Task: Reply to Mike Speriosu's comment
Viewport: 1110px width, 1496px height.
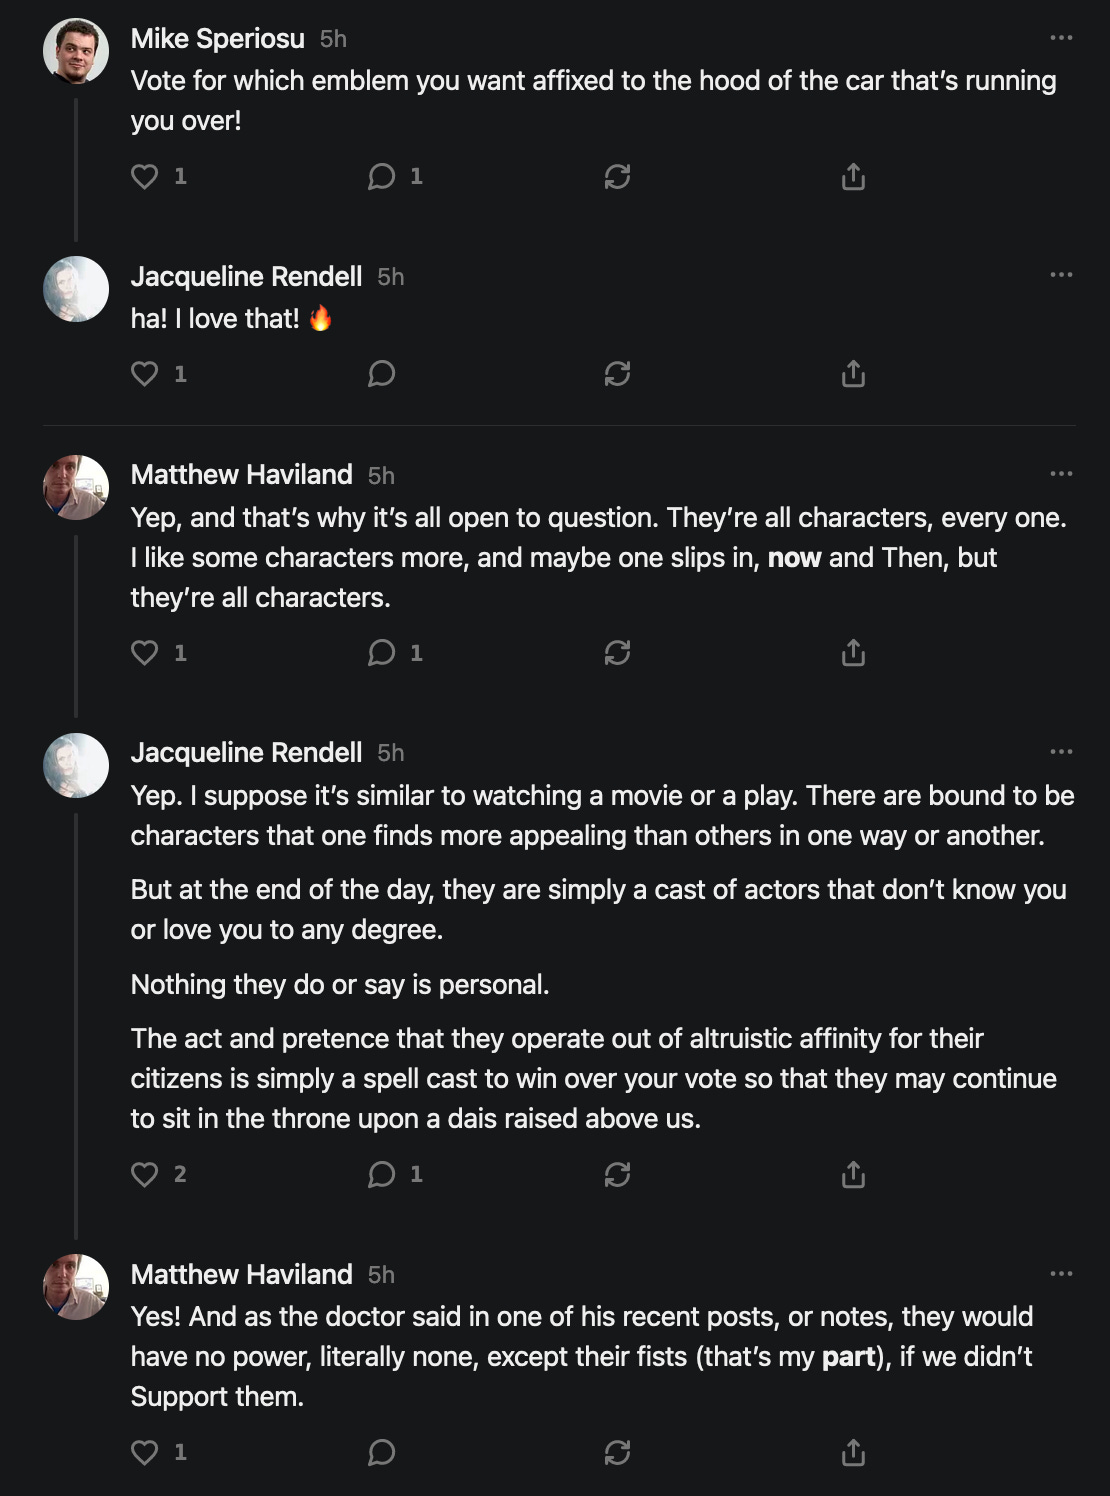Action: point(381,177)
